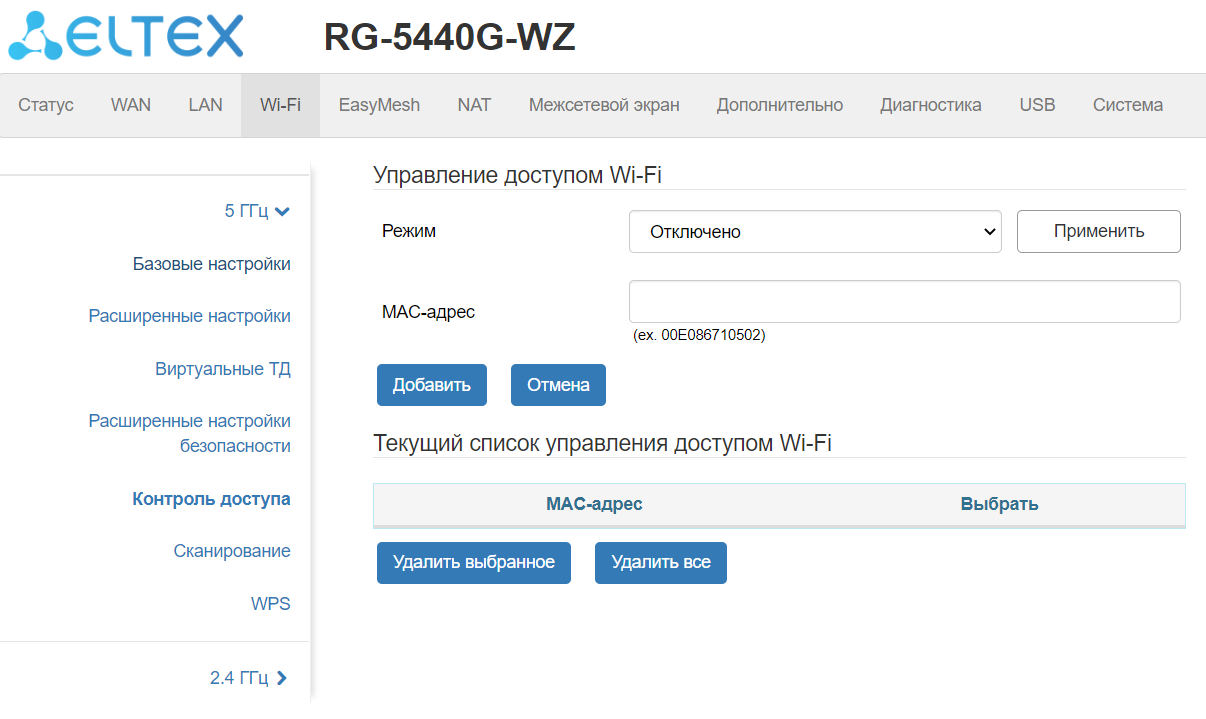Focus the MAC-адрес input field
The width and height of the screenshot is (1206, 719).
click(x=904, y=301)
